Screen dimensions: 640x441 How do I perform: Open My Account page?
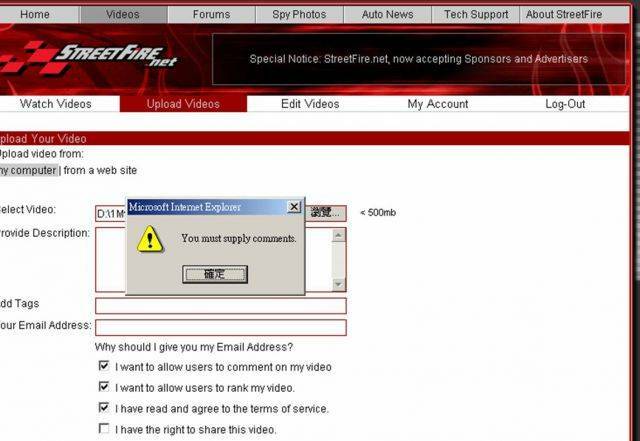point(438,104)
